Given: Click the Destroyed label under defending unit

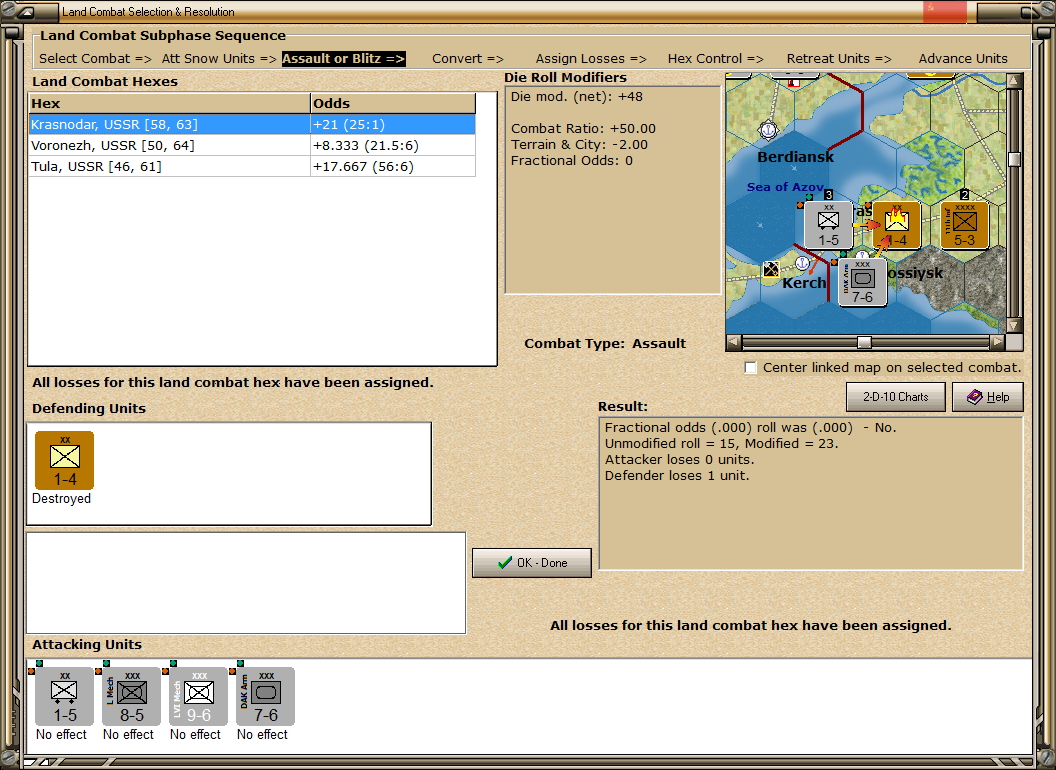Looking at the screenshot, I should coord(61,499).
